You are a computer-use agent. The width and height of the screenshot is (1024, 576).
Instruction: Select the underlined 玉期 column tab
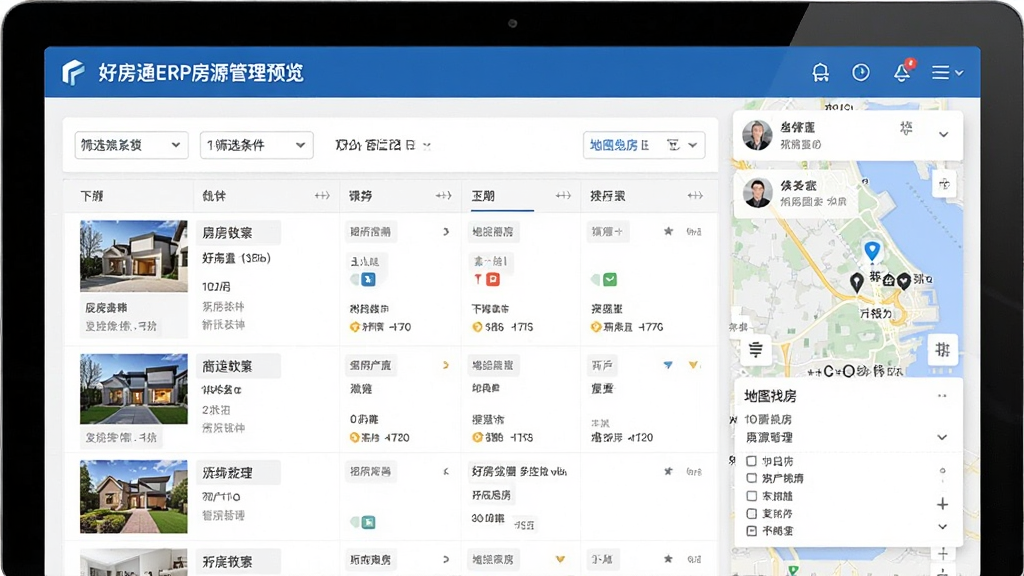(483, 196)
